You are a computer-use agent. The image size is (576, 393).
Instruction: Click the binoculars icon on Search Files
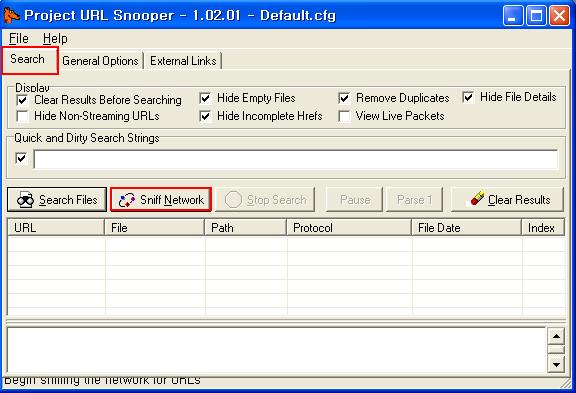pyautogui.click(x=25, y=200)
